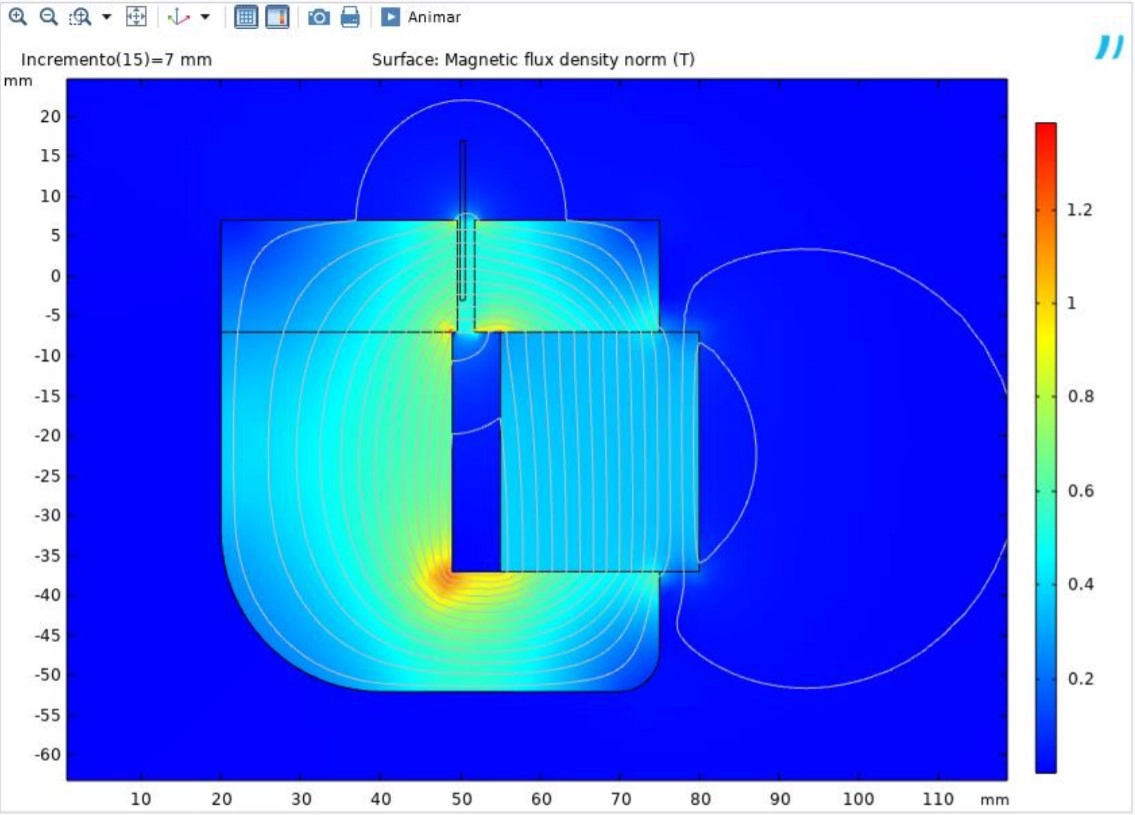Screen dimensions: 1135x815
Task: Click the Print icon in the toolbar
Action: tap(349, 17)
